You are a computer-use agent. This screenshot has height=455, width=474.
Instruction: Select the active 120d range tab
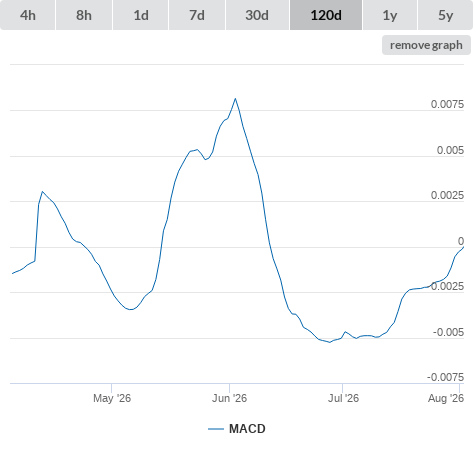(326, 15)
